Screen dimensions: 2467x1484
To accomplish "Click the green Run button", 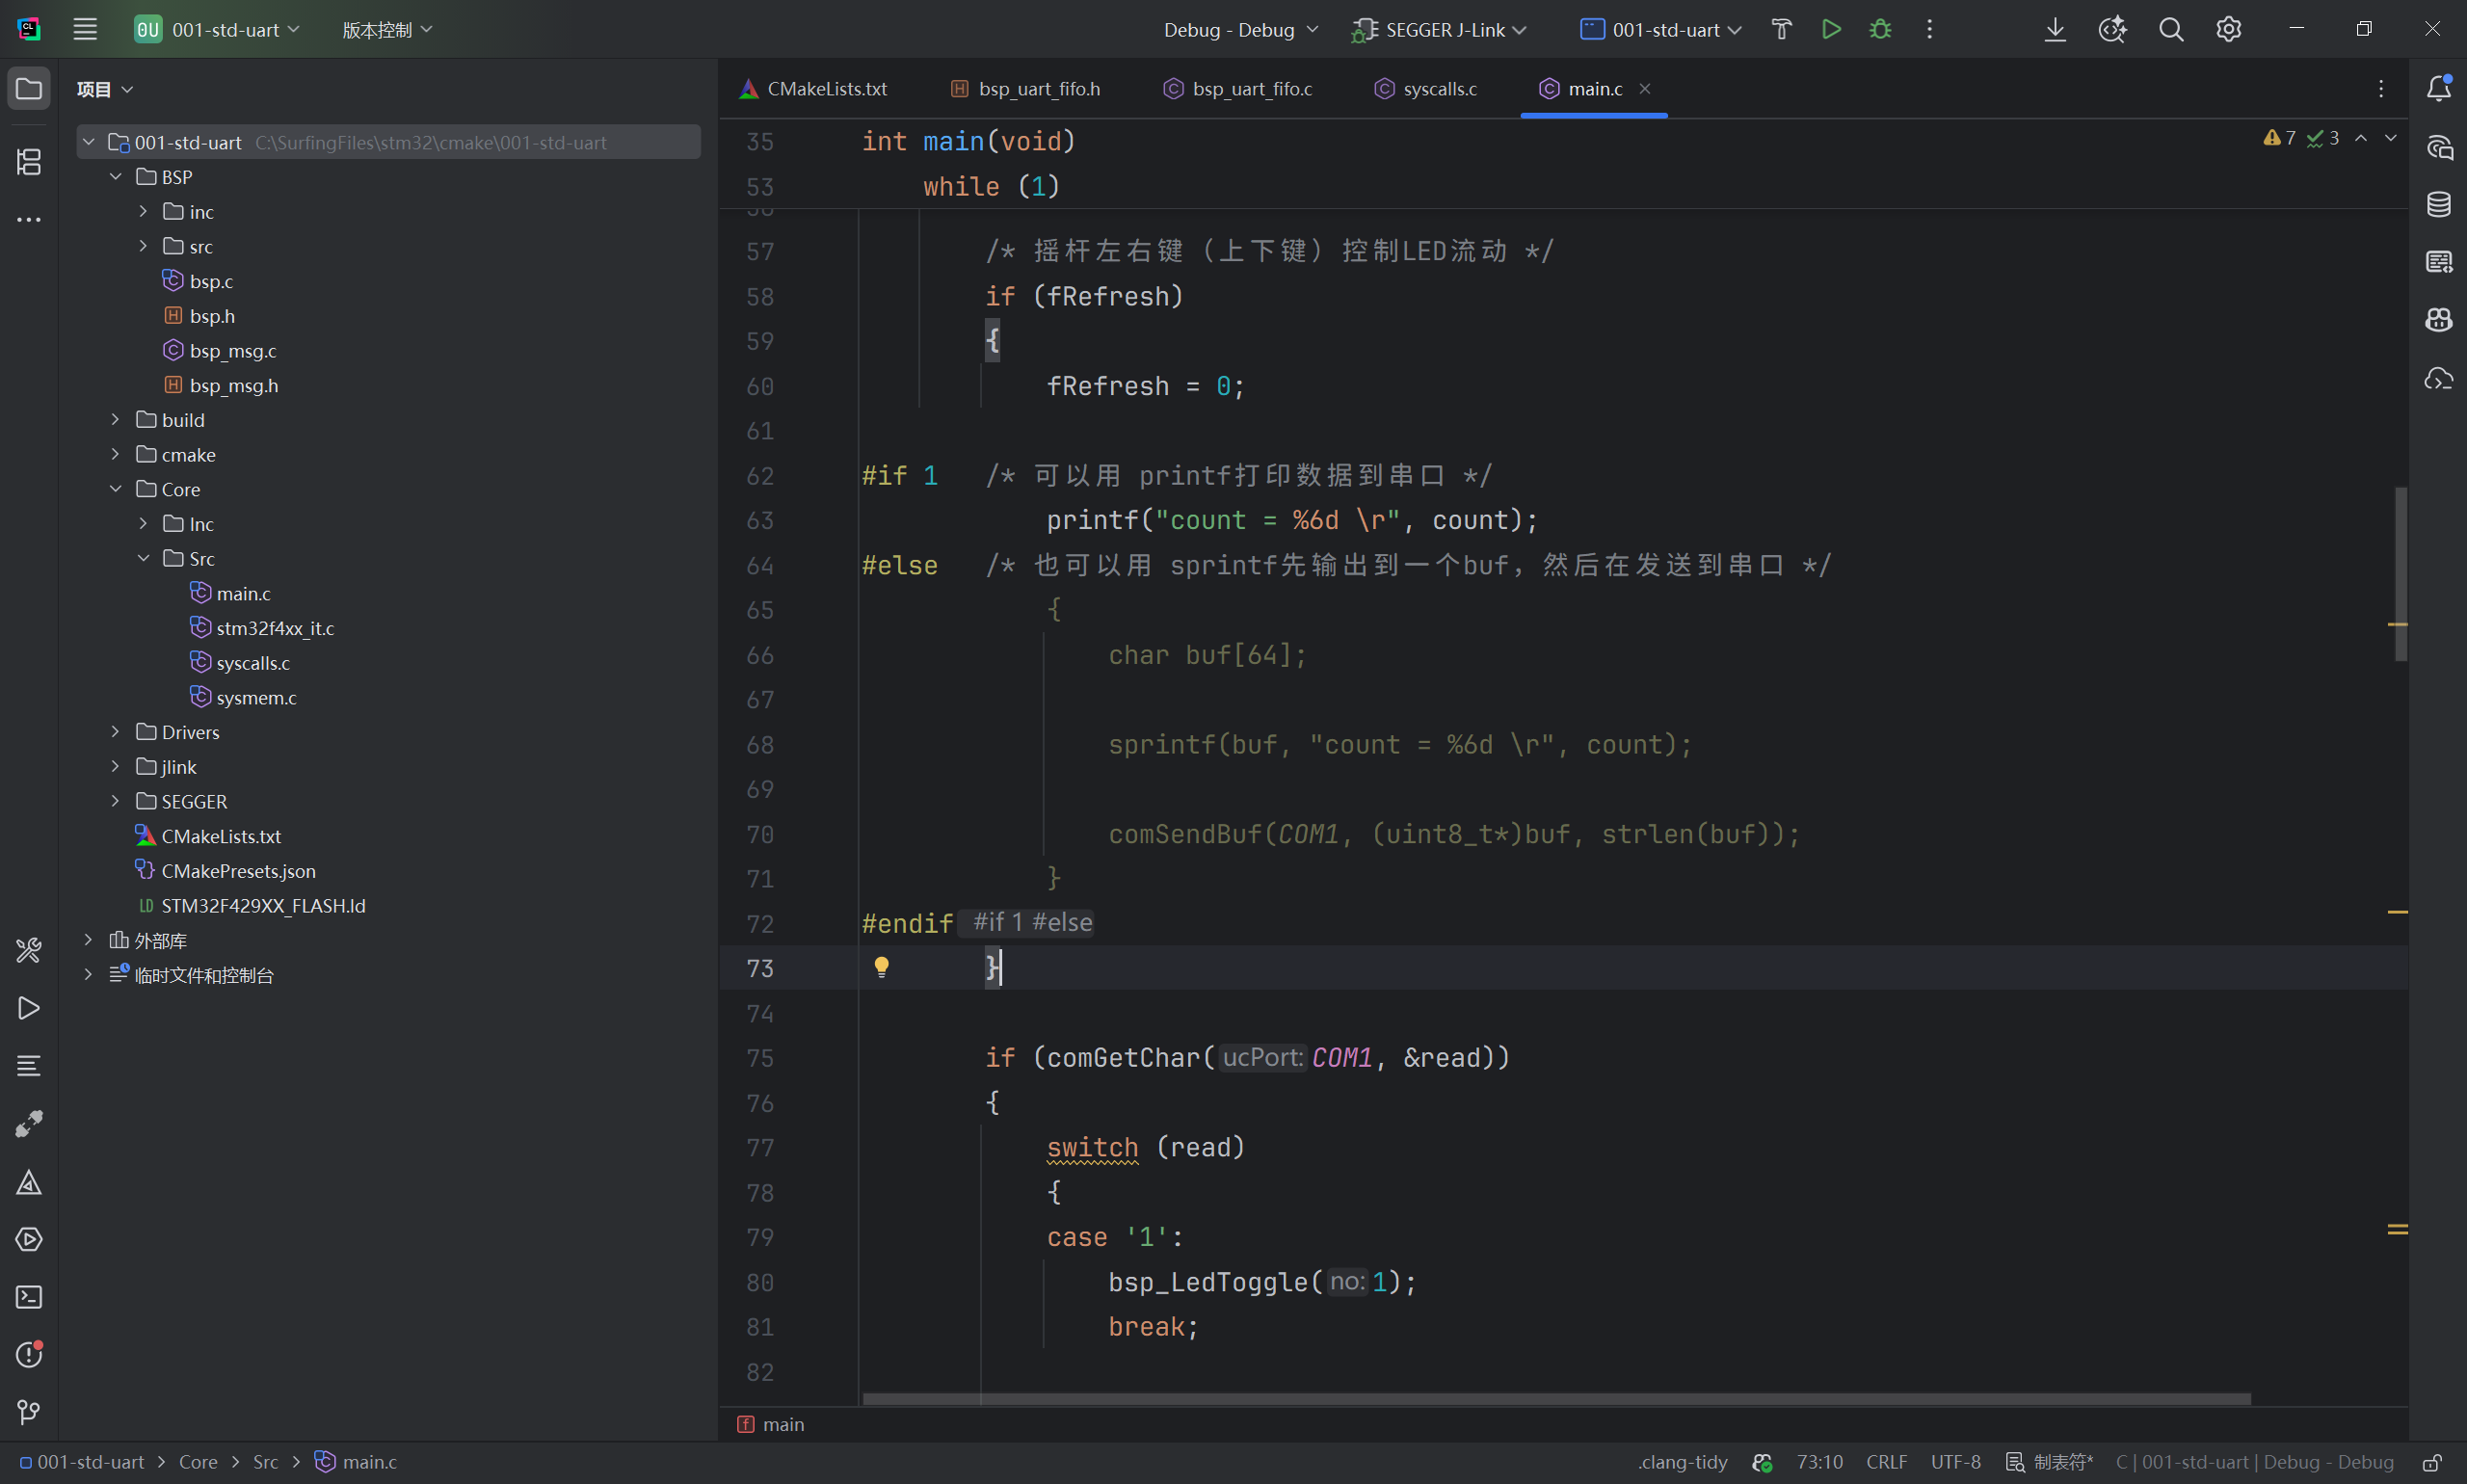I will coord(1830,30).
